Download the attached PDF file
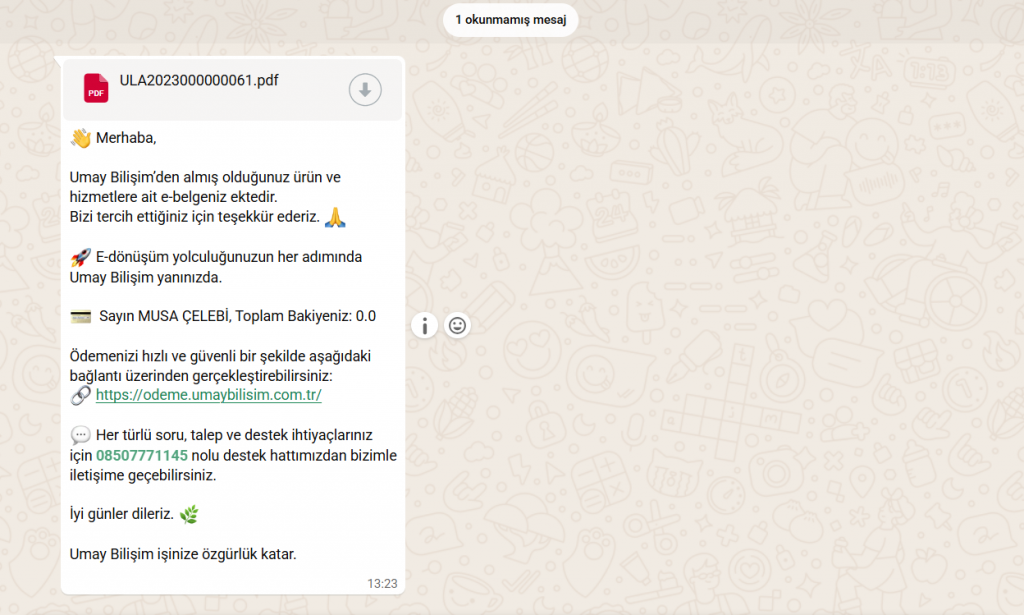1024x615 pixels. [365, 90]
